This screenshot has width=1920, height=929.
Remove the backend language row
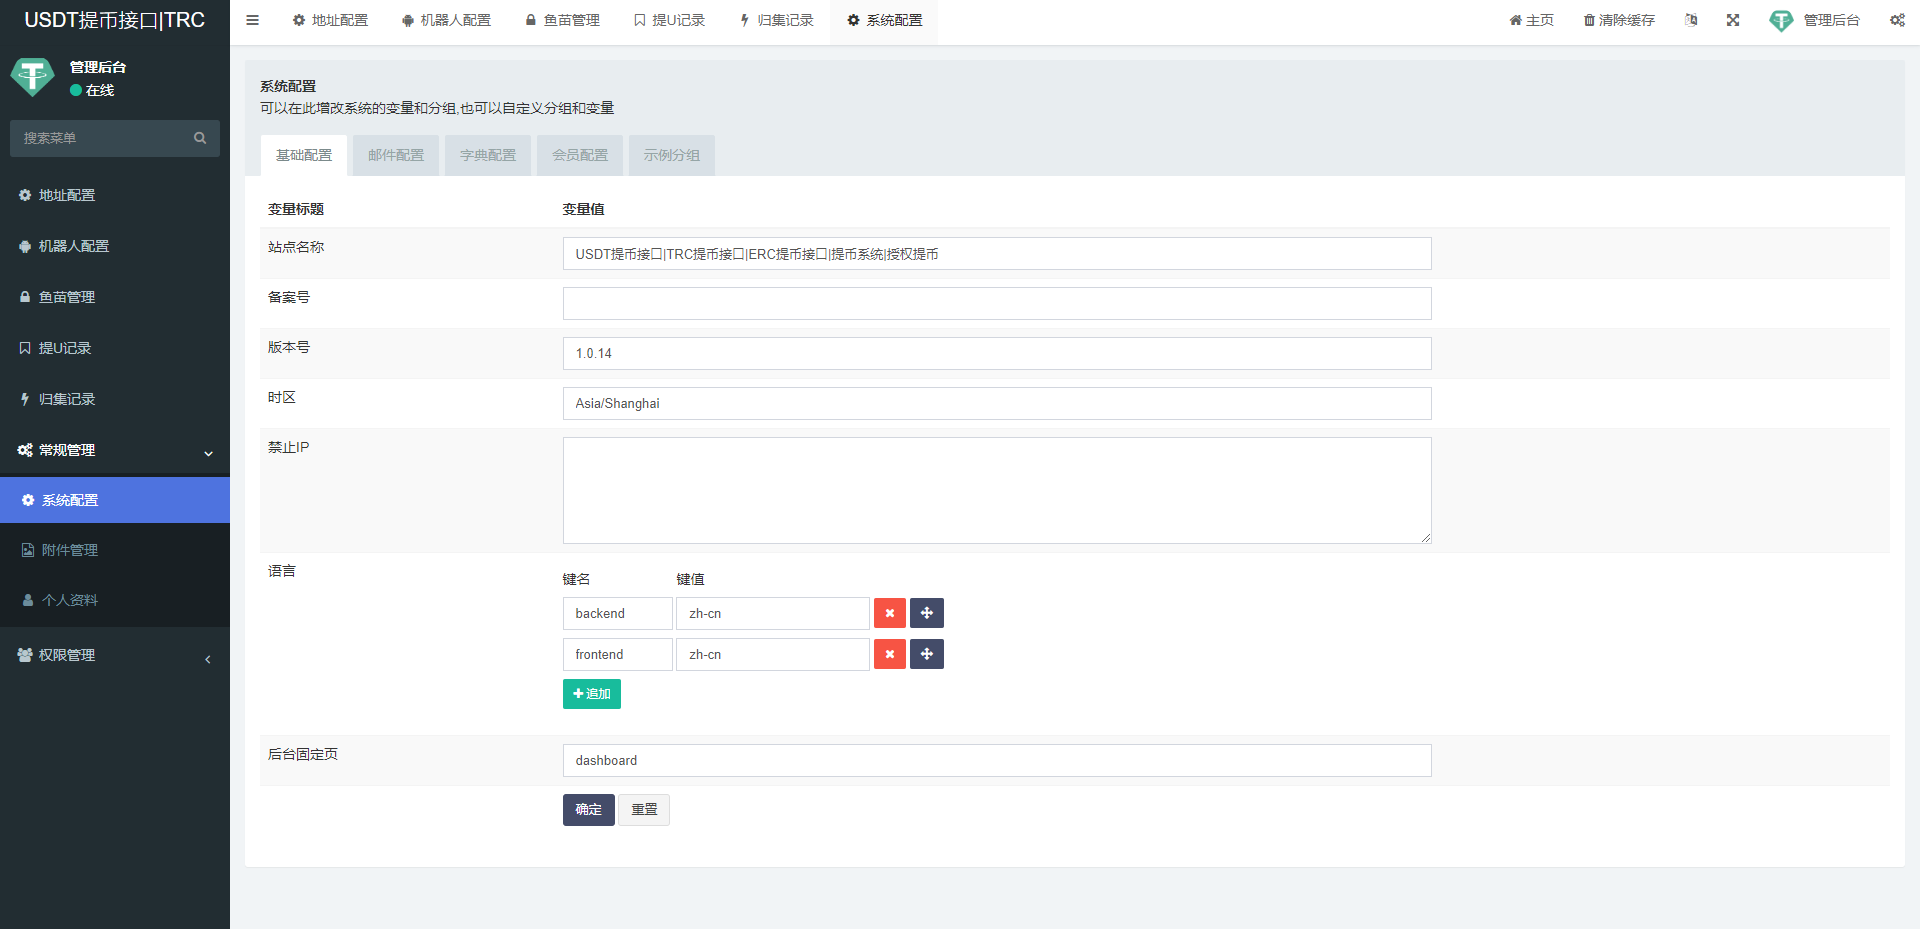pyautogui.click(x=889, y=613)
